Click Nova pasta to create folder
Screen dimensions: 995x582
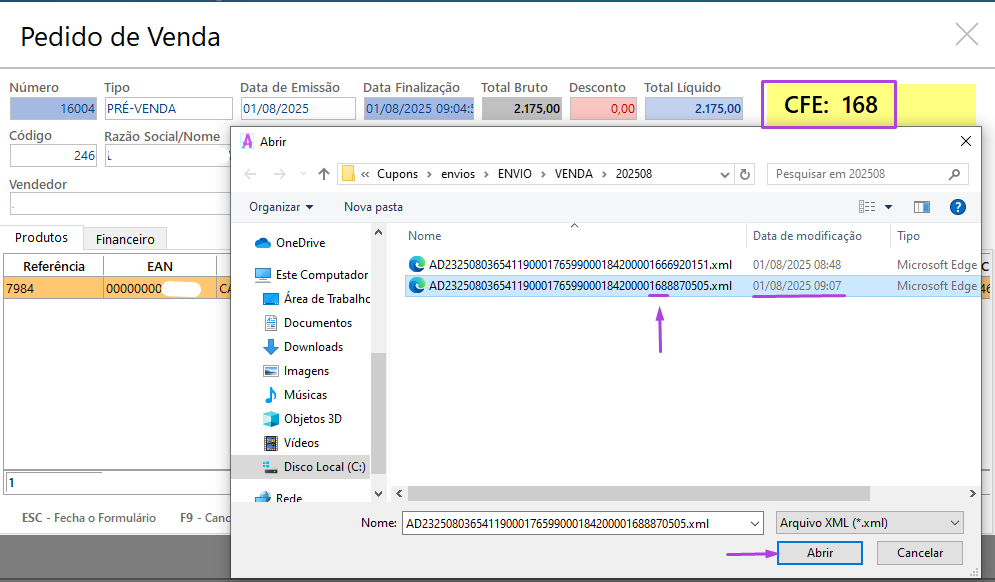[x=373, y=207]
